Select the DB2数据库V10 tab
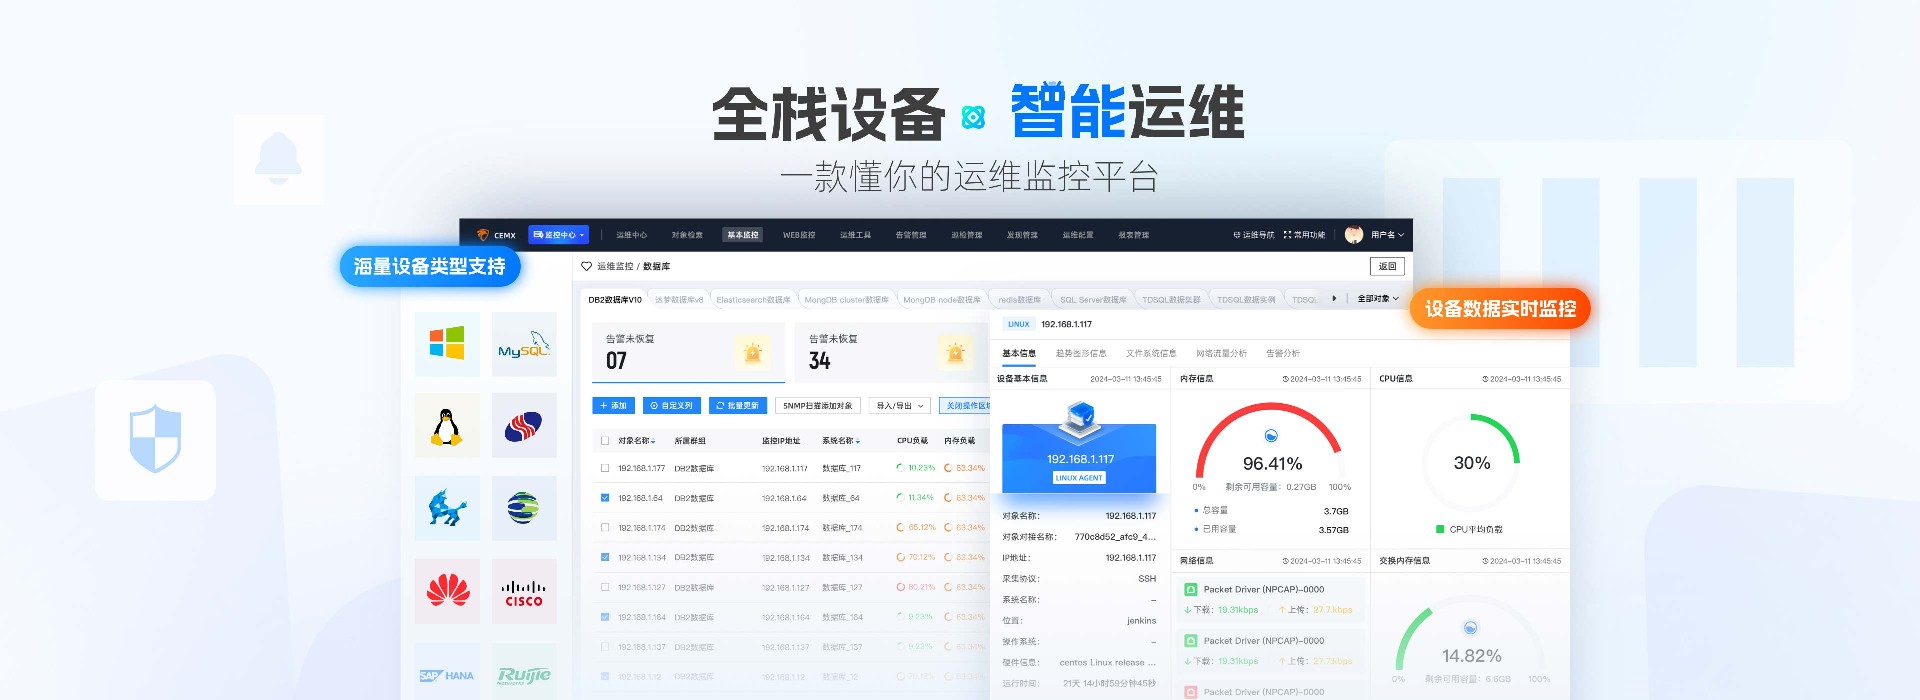1920x700 pixels. point(615,300)
